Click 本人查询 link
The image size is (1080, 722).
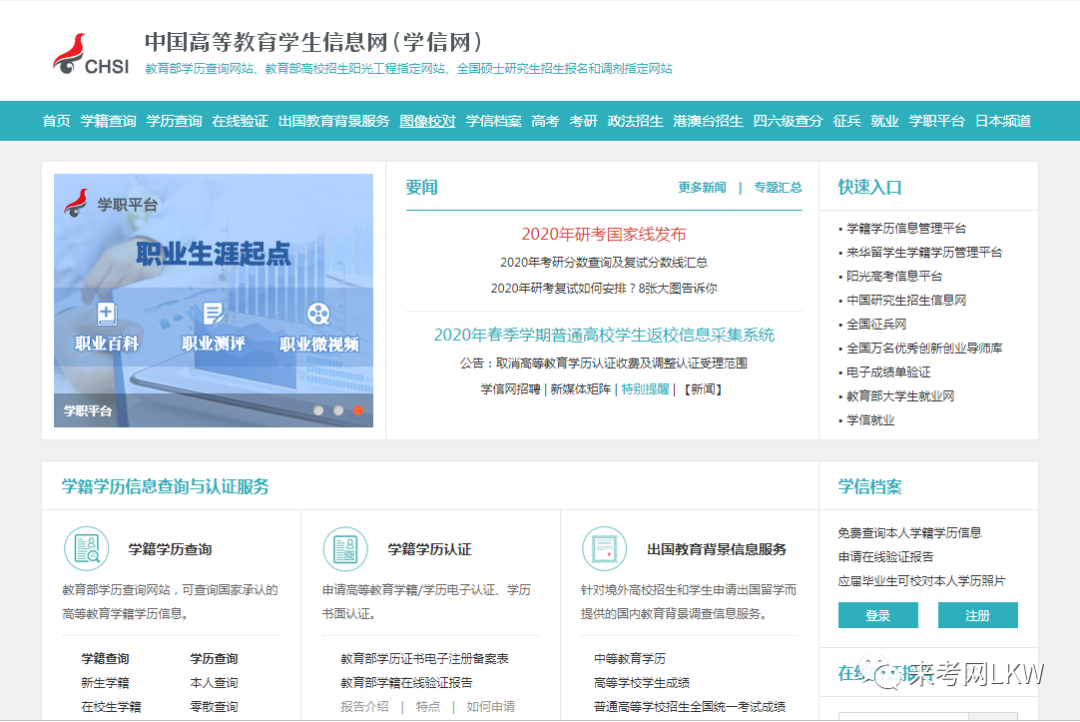coord(214,683)
